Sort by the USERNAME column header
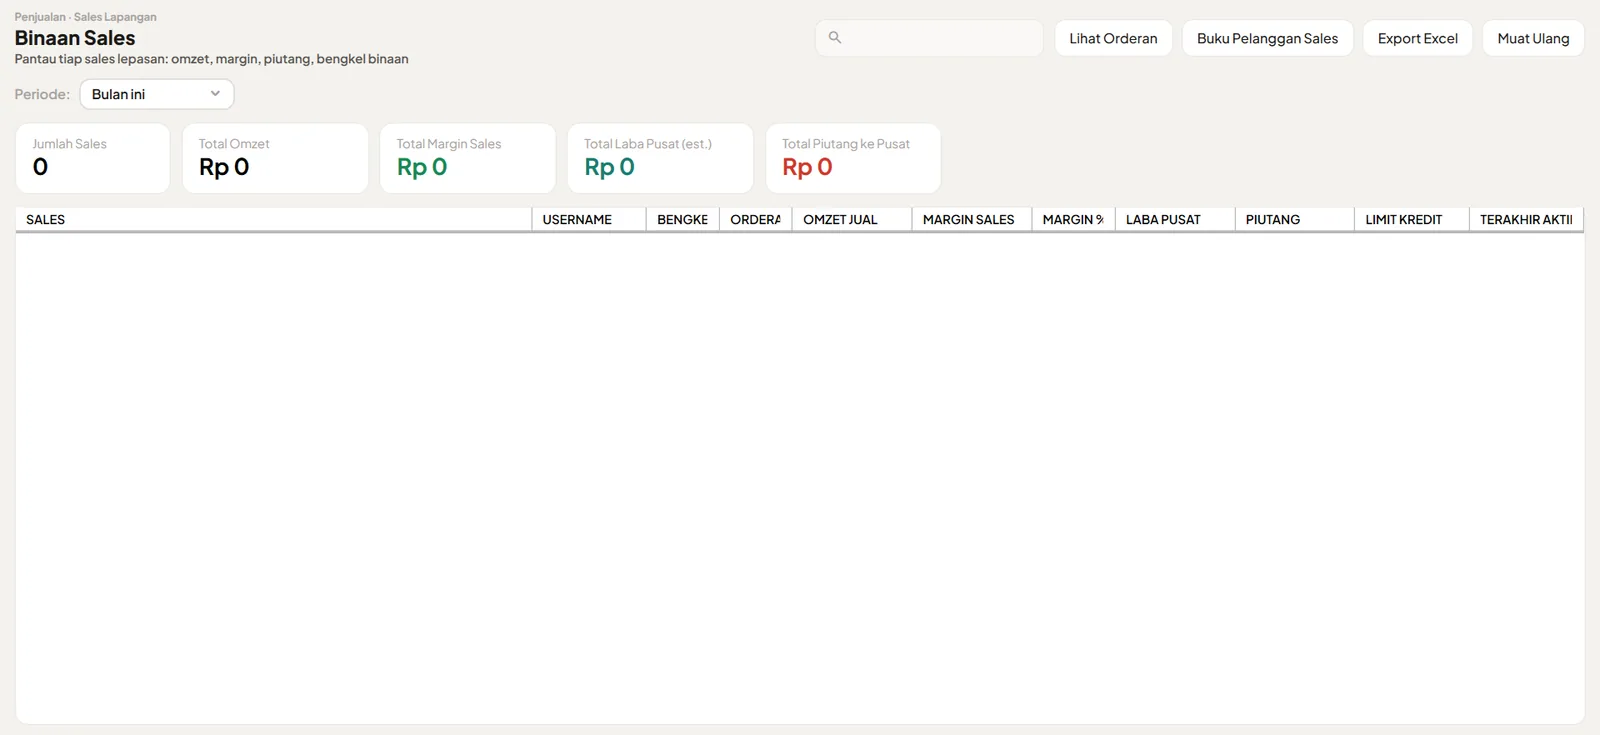This screenshot has height=735, width=1600. 589,220
